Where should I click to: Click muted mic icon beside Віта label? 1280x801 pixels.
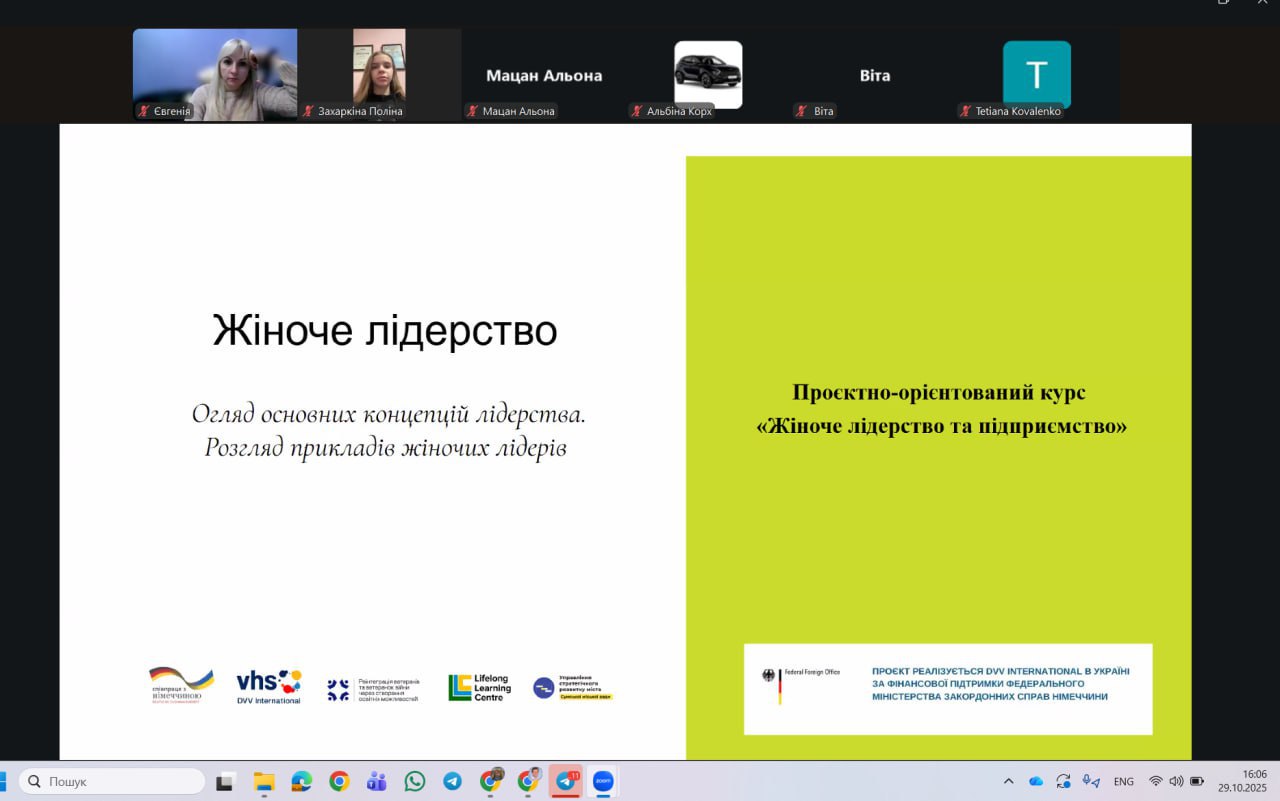(802, 111)
